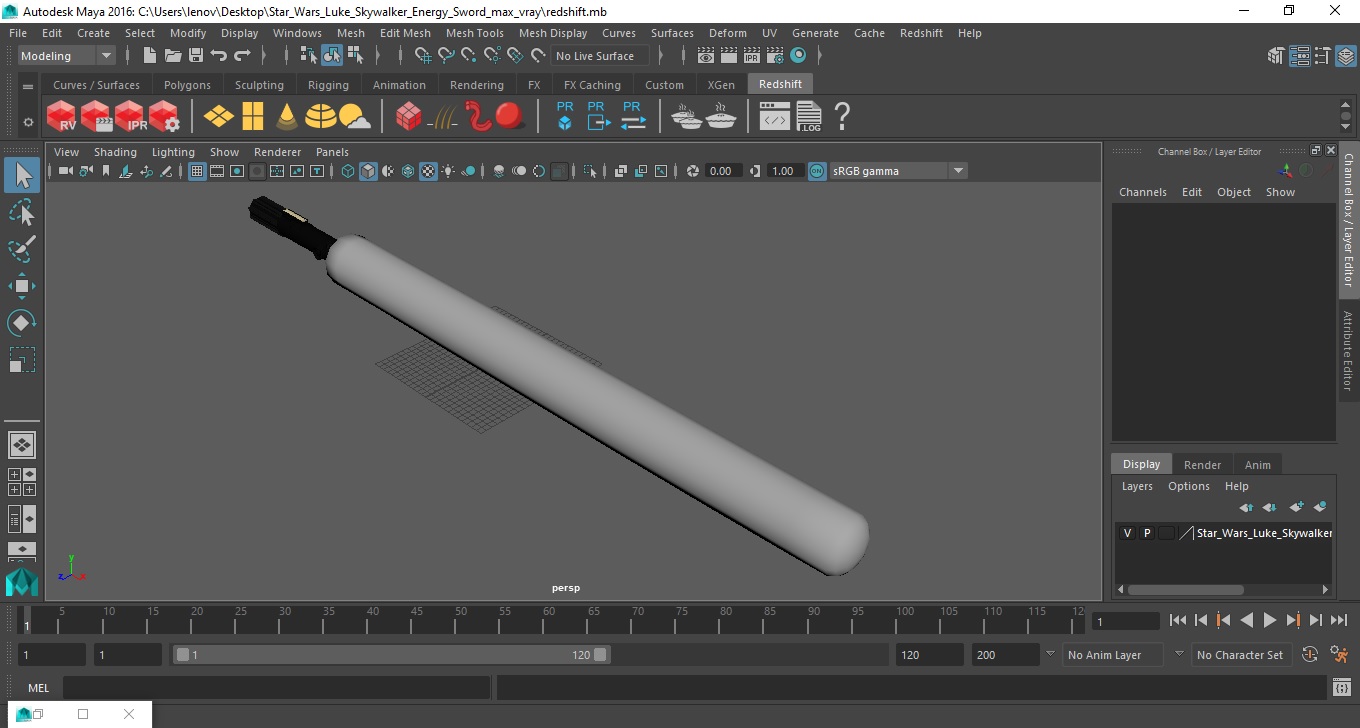The width and height of the screenshot is (1360, 728).
Task: Toggle textured display checker icon
Action: (x=428, y=171)
